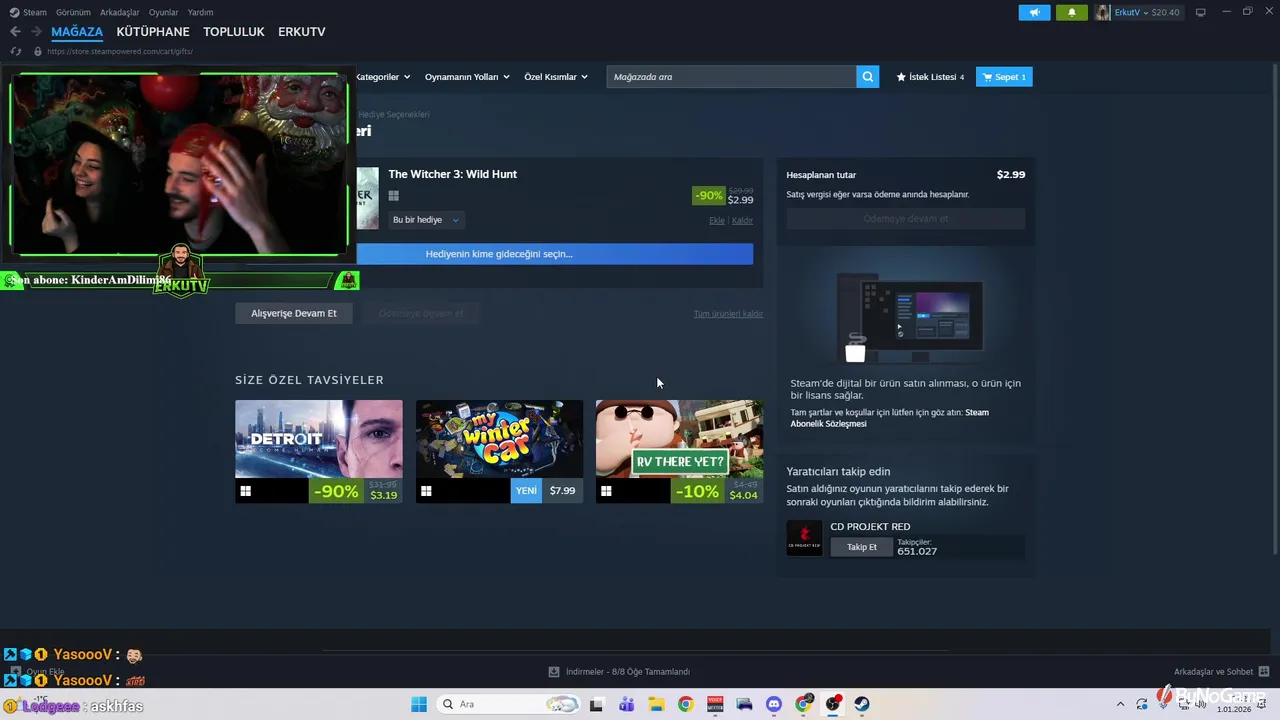Click the Kaldır link for Witcher 3

coord(742,220)
